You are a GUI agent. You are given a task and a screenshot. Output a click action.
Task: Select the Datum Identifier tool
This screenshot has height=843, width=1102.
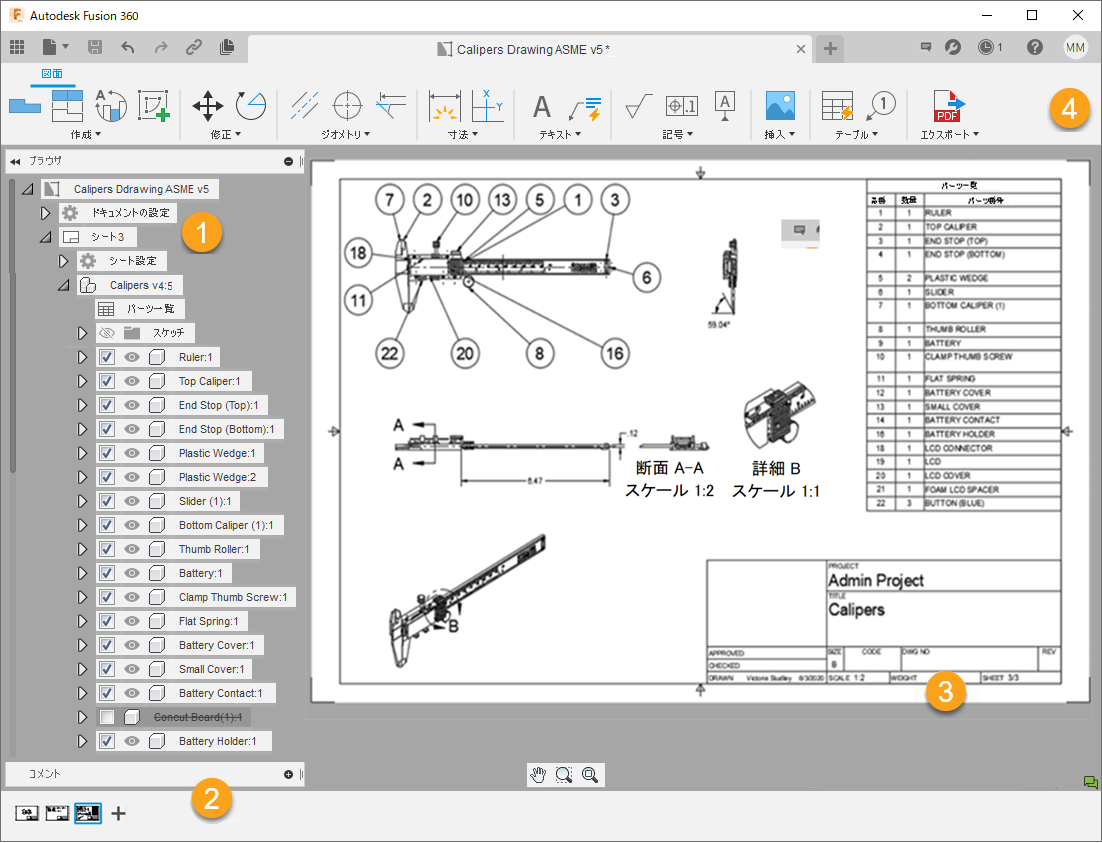725,106
